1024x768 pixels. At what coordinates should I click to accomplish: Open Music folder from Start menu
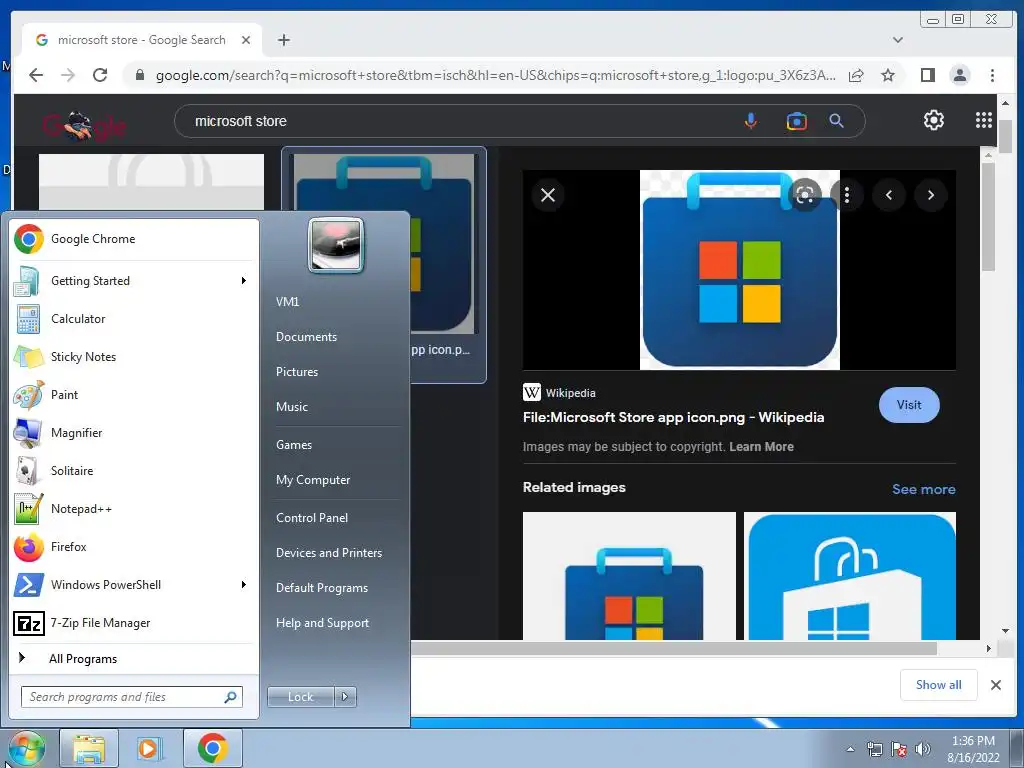[292, 407]
